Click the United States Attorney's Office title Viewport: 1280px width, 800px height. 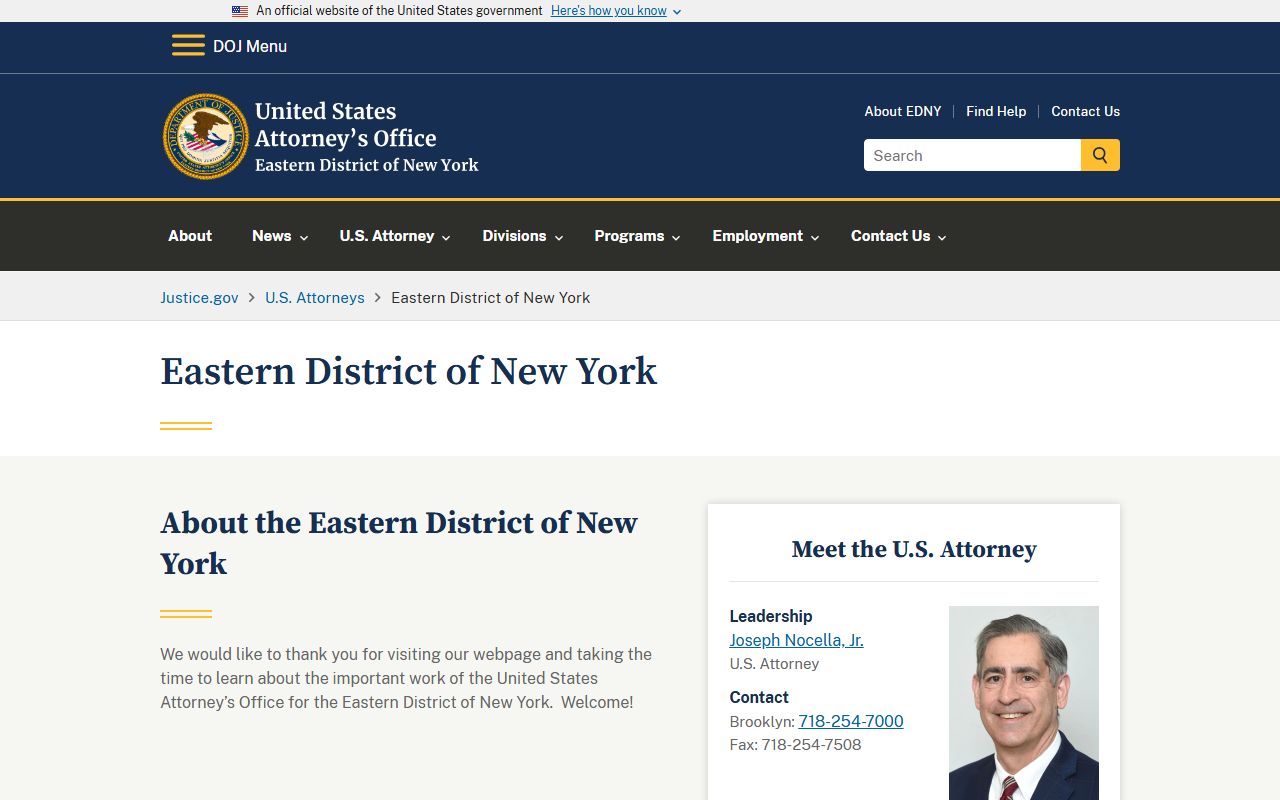[346, 125]
